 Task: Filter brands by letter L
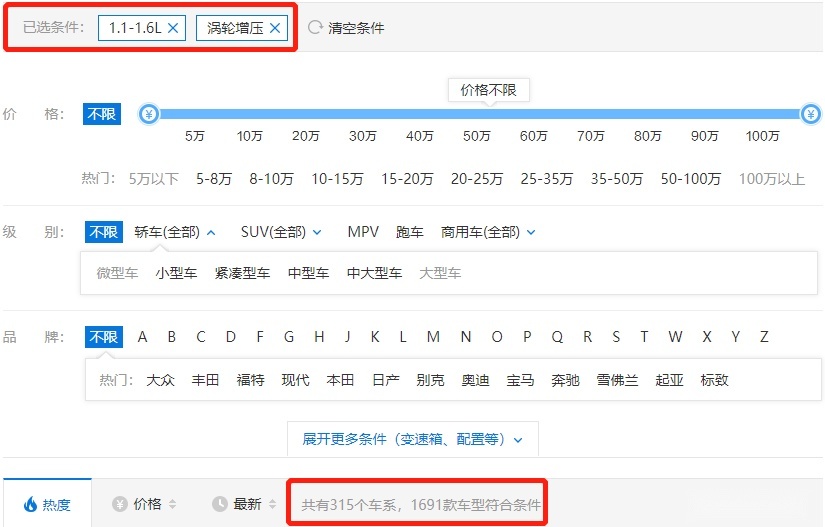[403, 337]
